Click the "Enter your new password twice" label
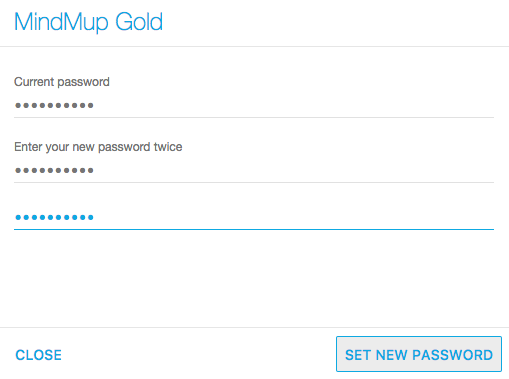 pyautogui.click(x=98, y=147)
